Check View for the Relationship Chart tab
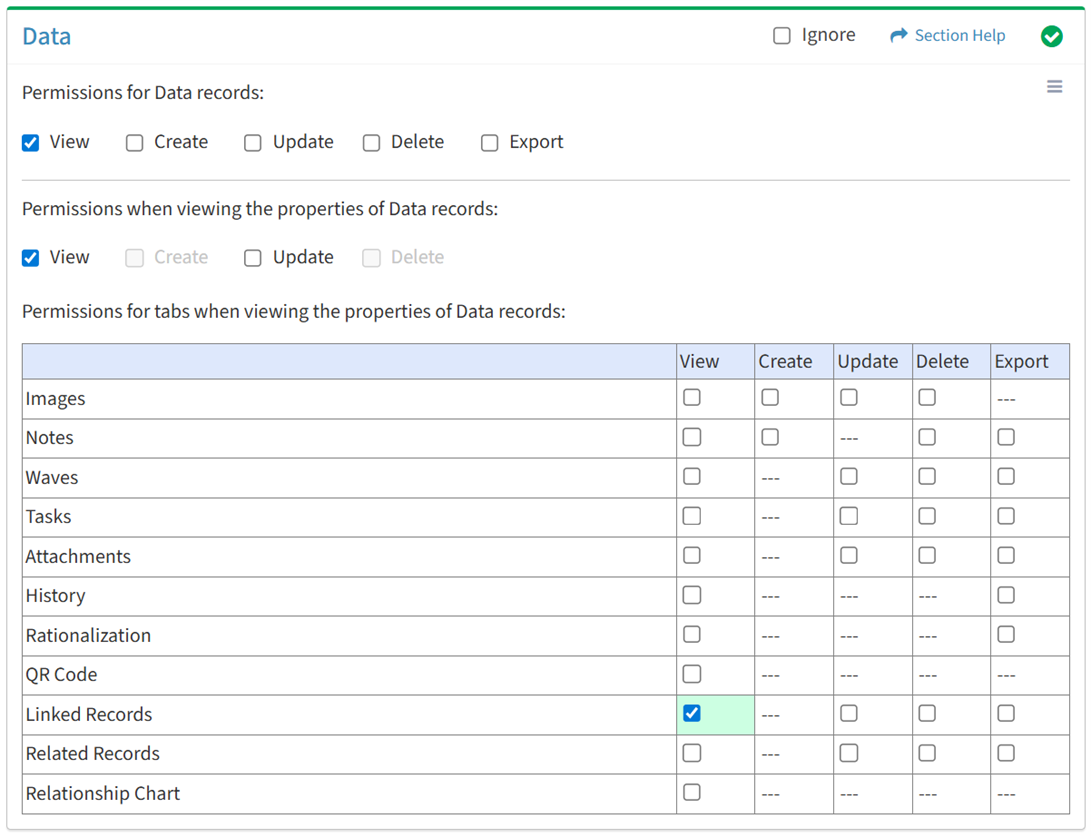This screenshot has width=1091, height=838. pos(692,793)
